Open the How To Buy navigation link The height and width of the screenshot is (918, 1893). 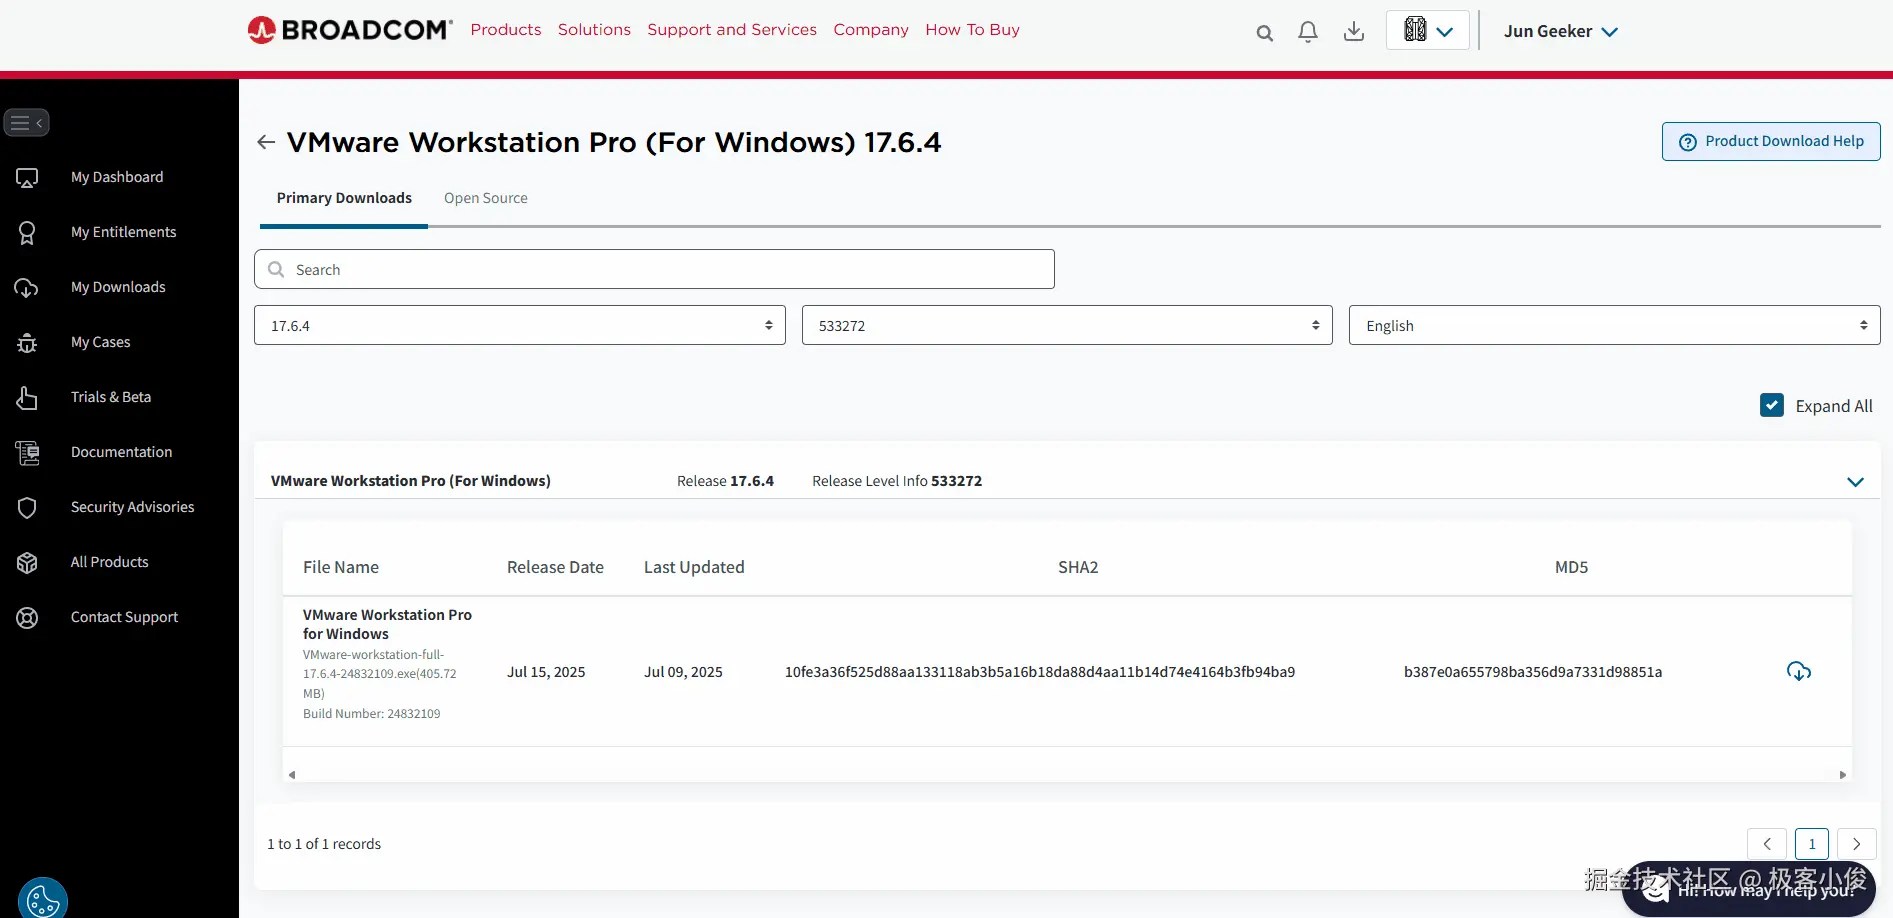pyautogui.click(x=972, y=30)
